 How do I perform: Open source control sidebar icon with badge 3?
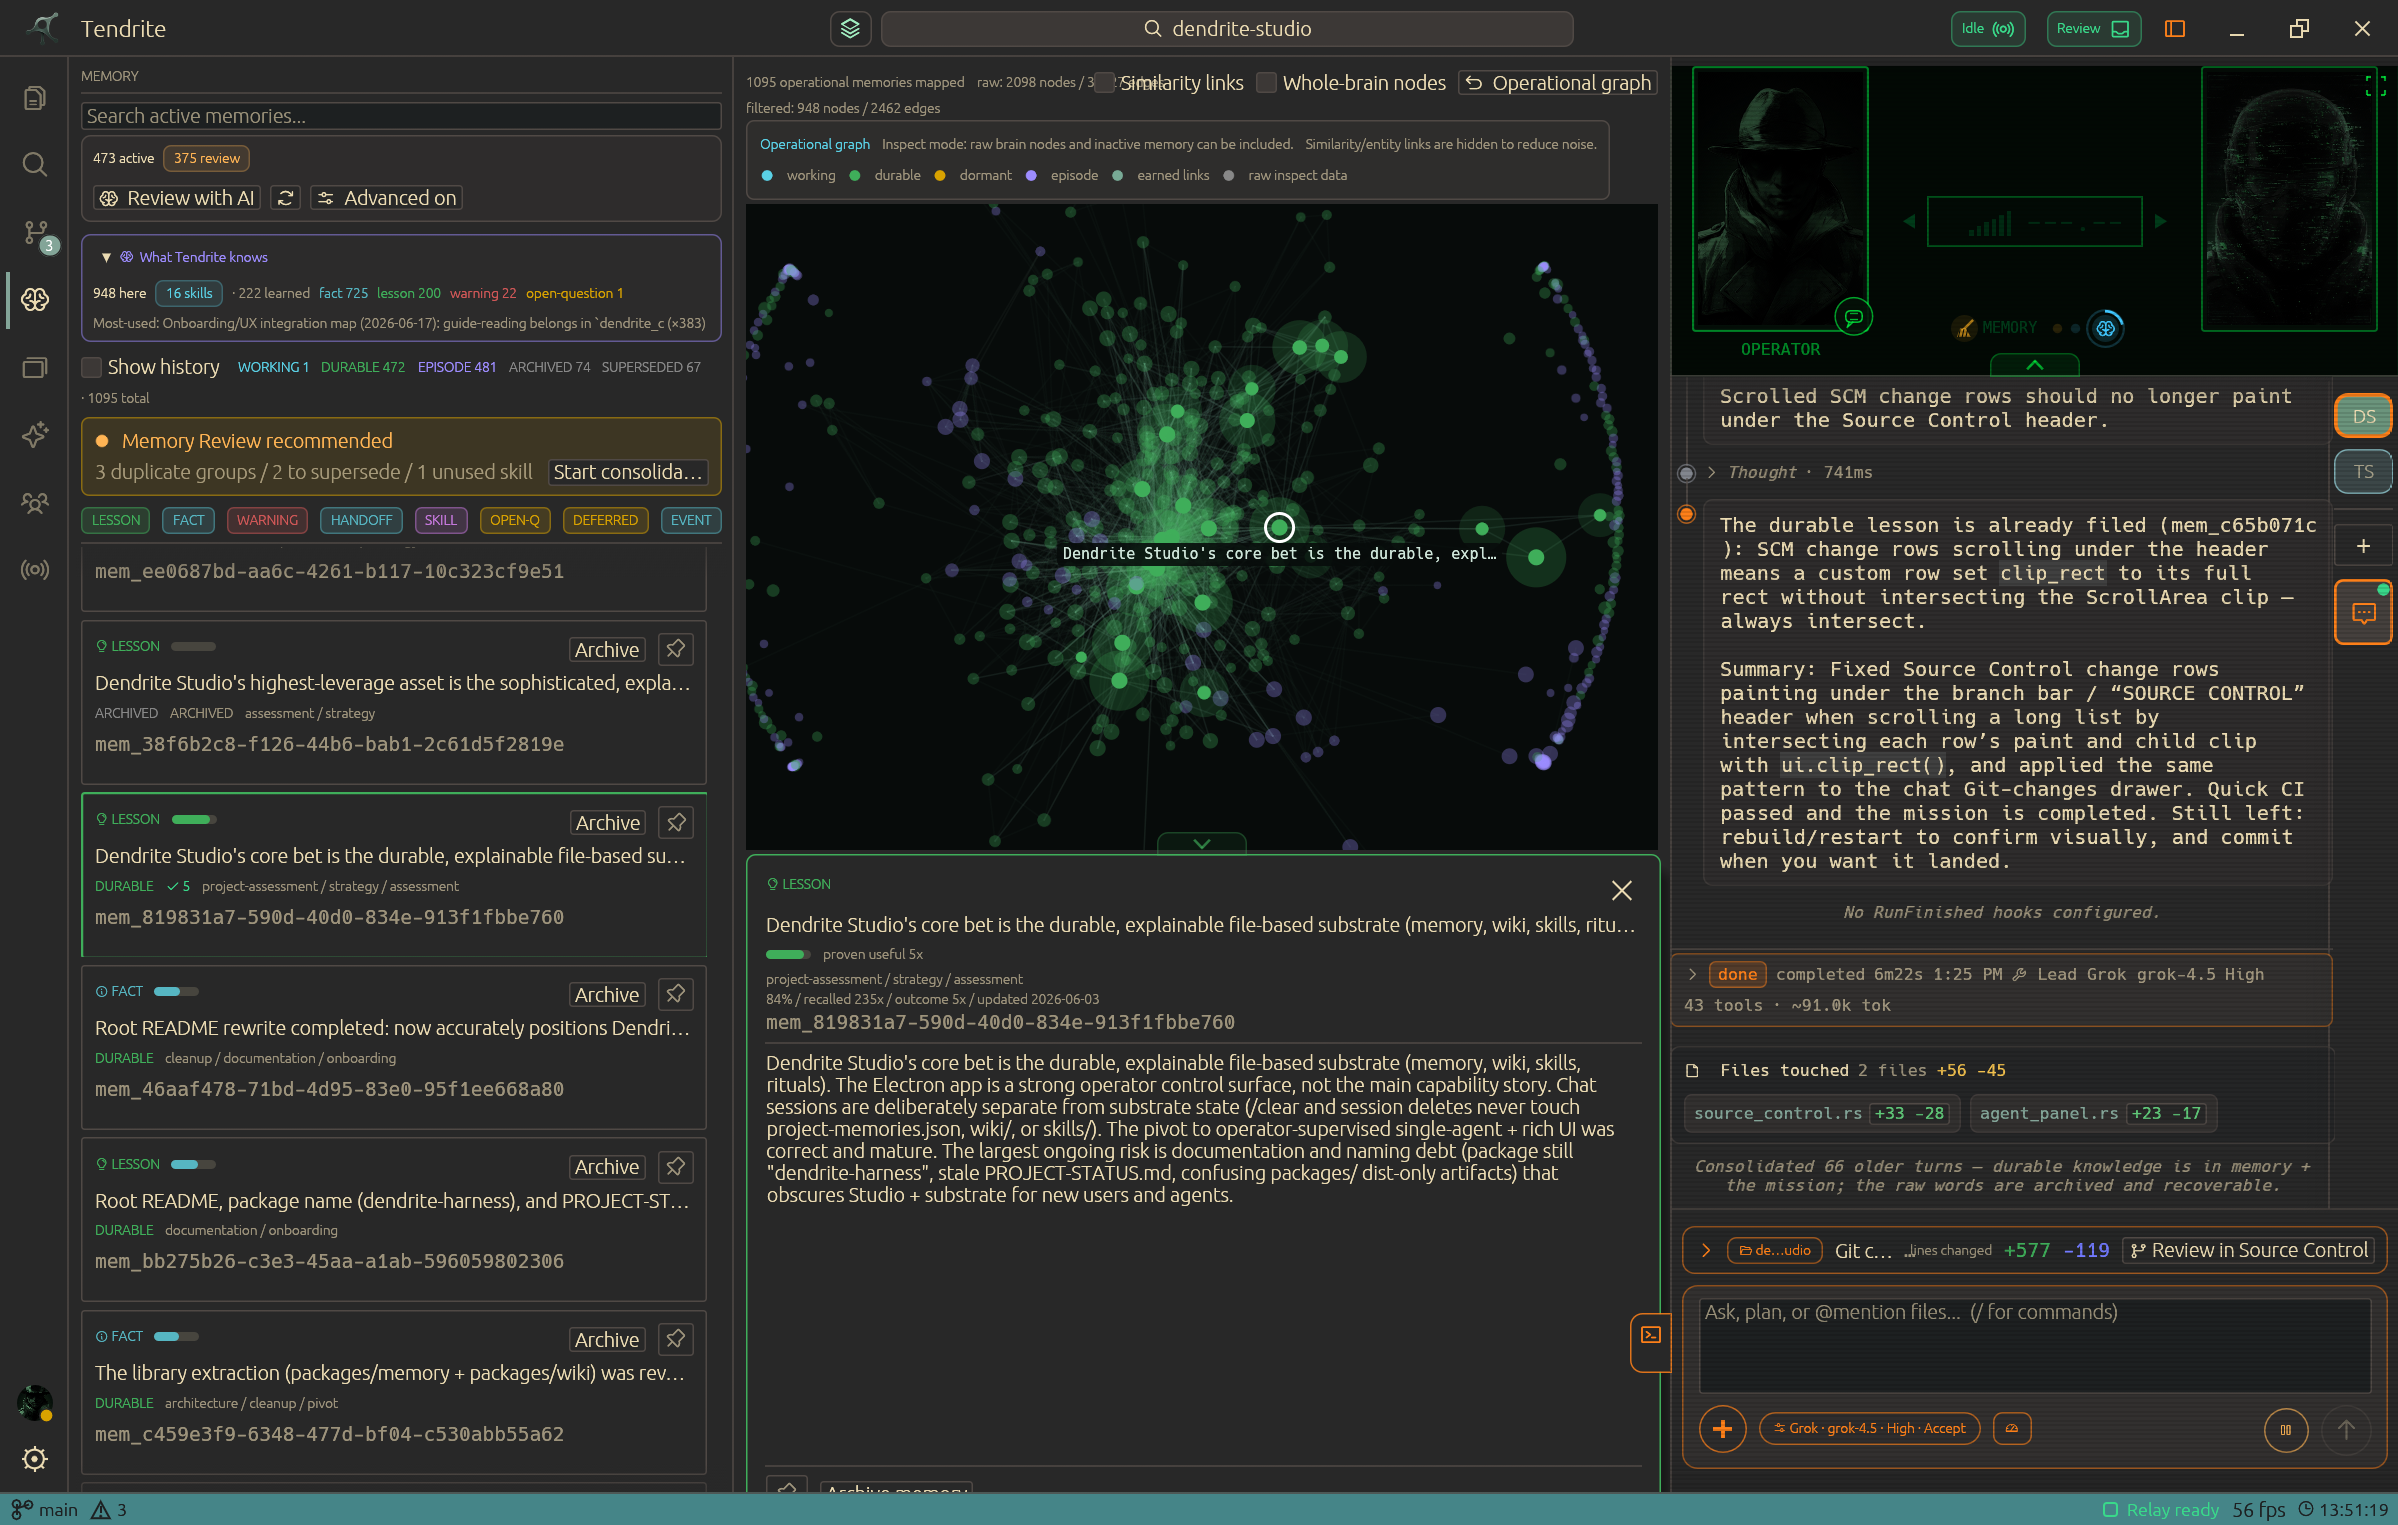38,235
